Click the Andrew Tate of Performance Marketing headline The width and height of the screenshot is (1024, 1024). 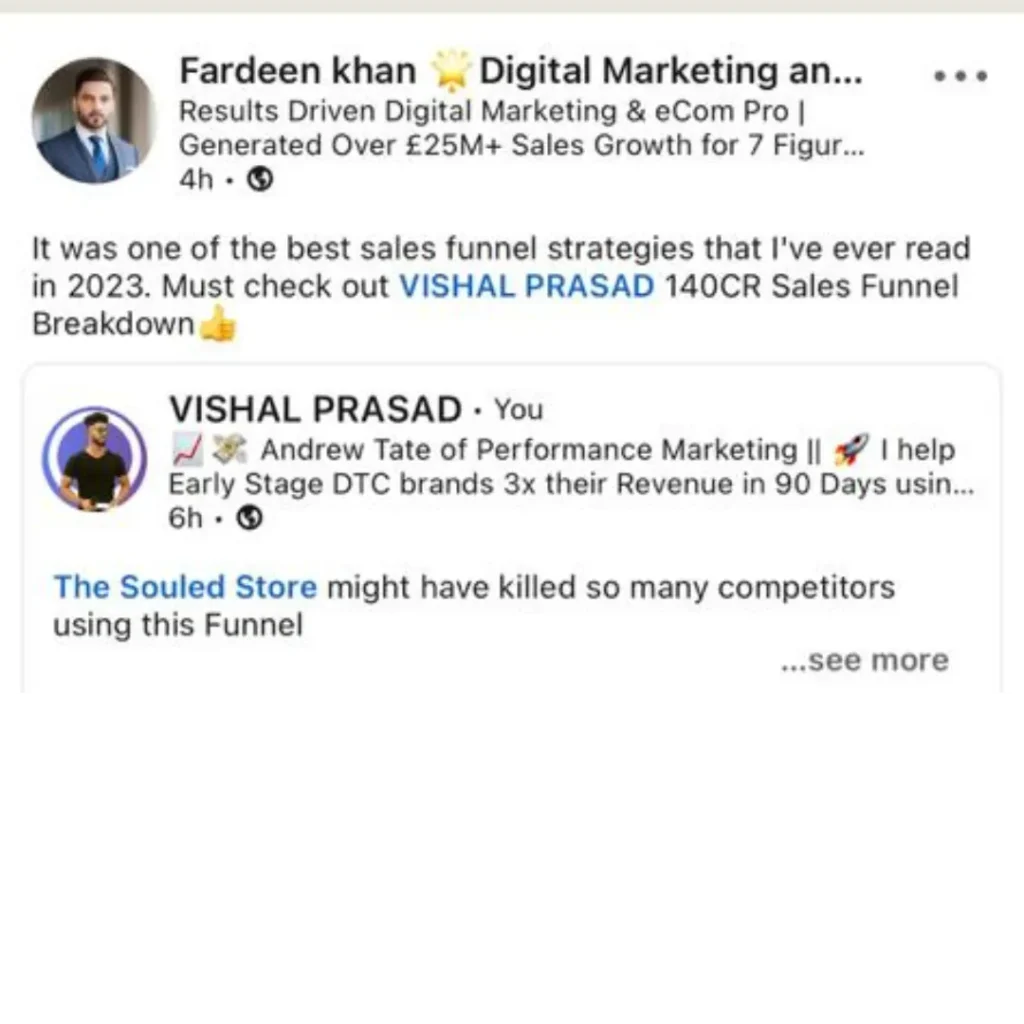click(571, 467)
